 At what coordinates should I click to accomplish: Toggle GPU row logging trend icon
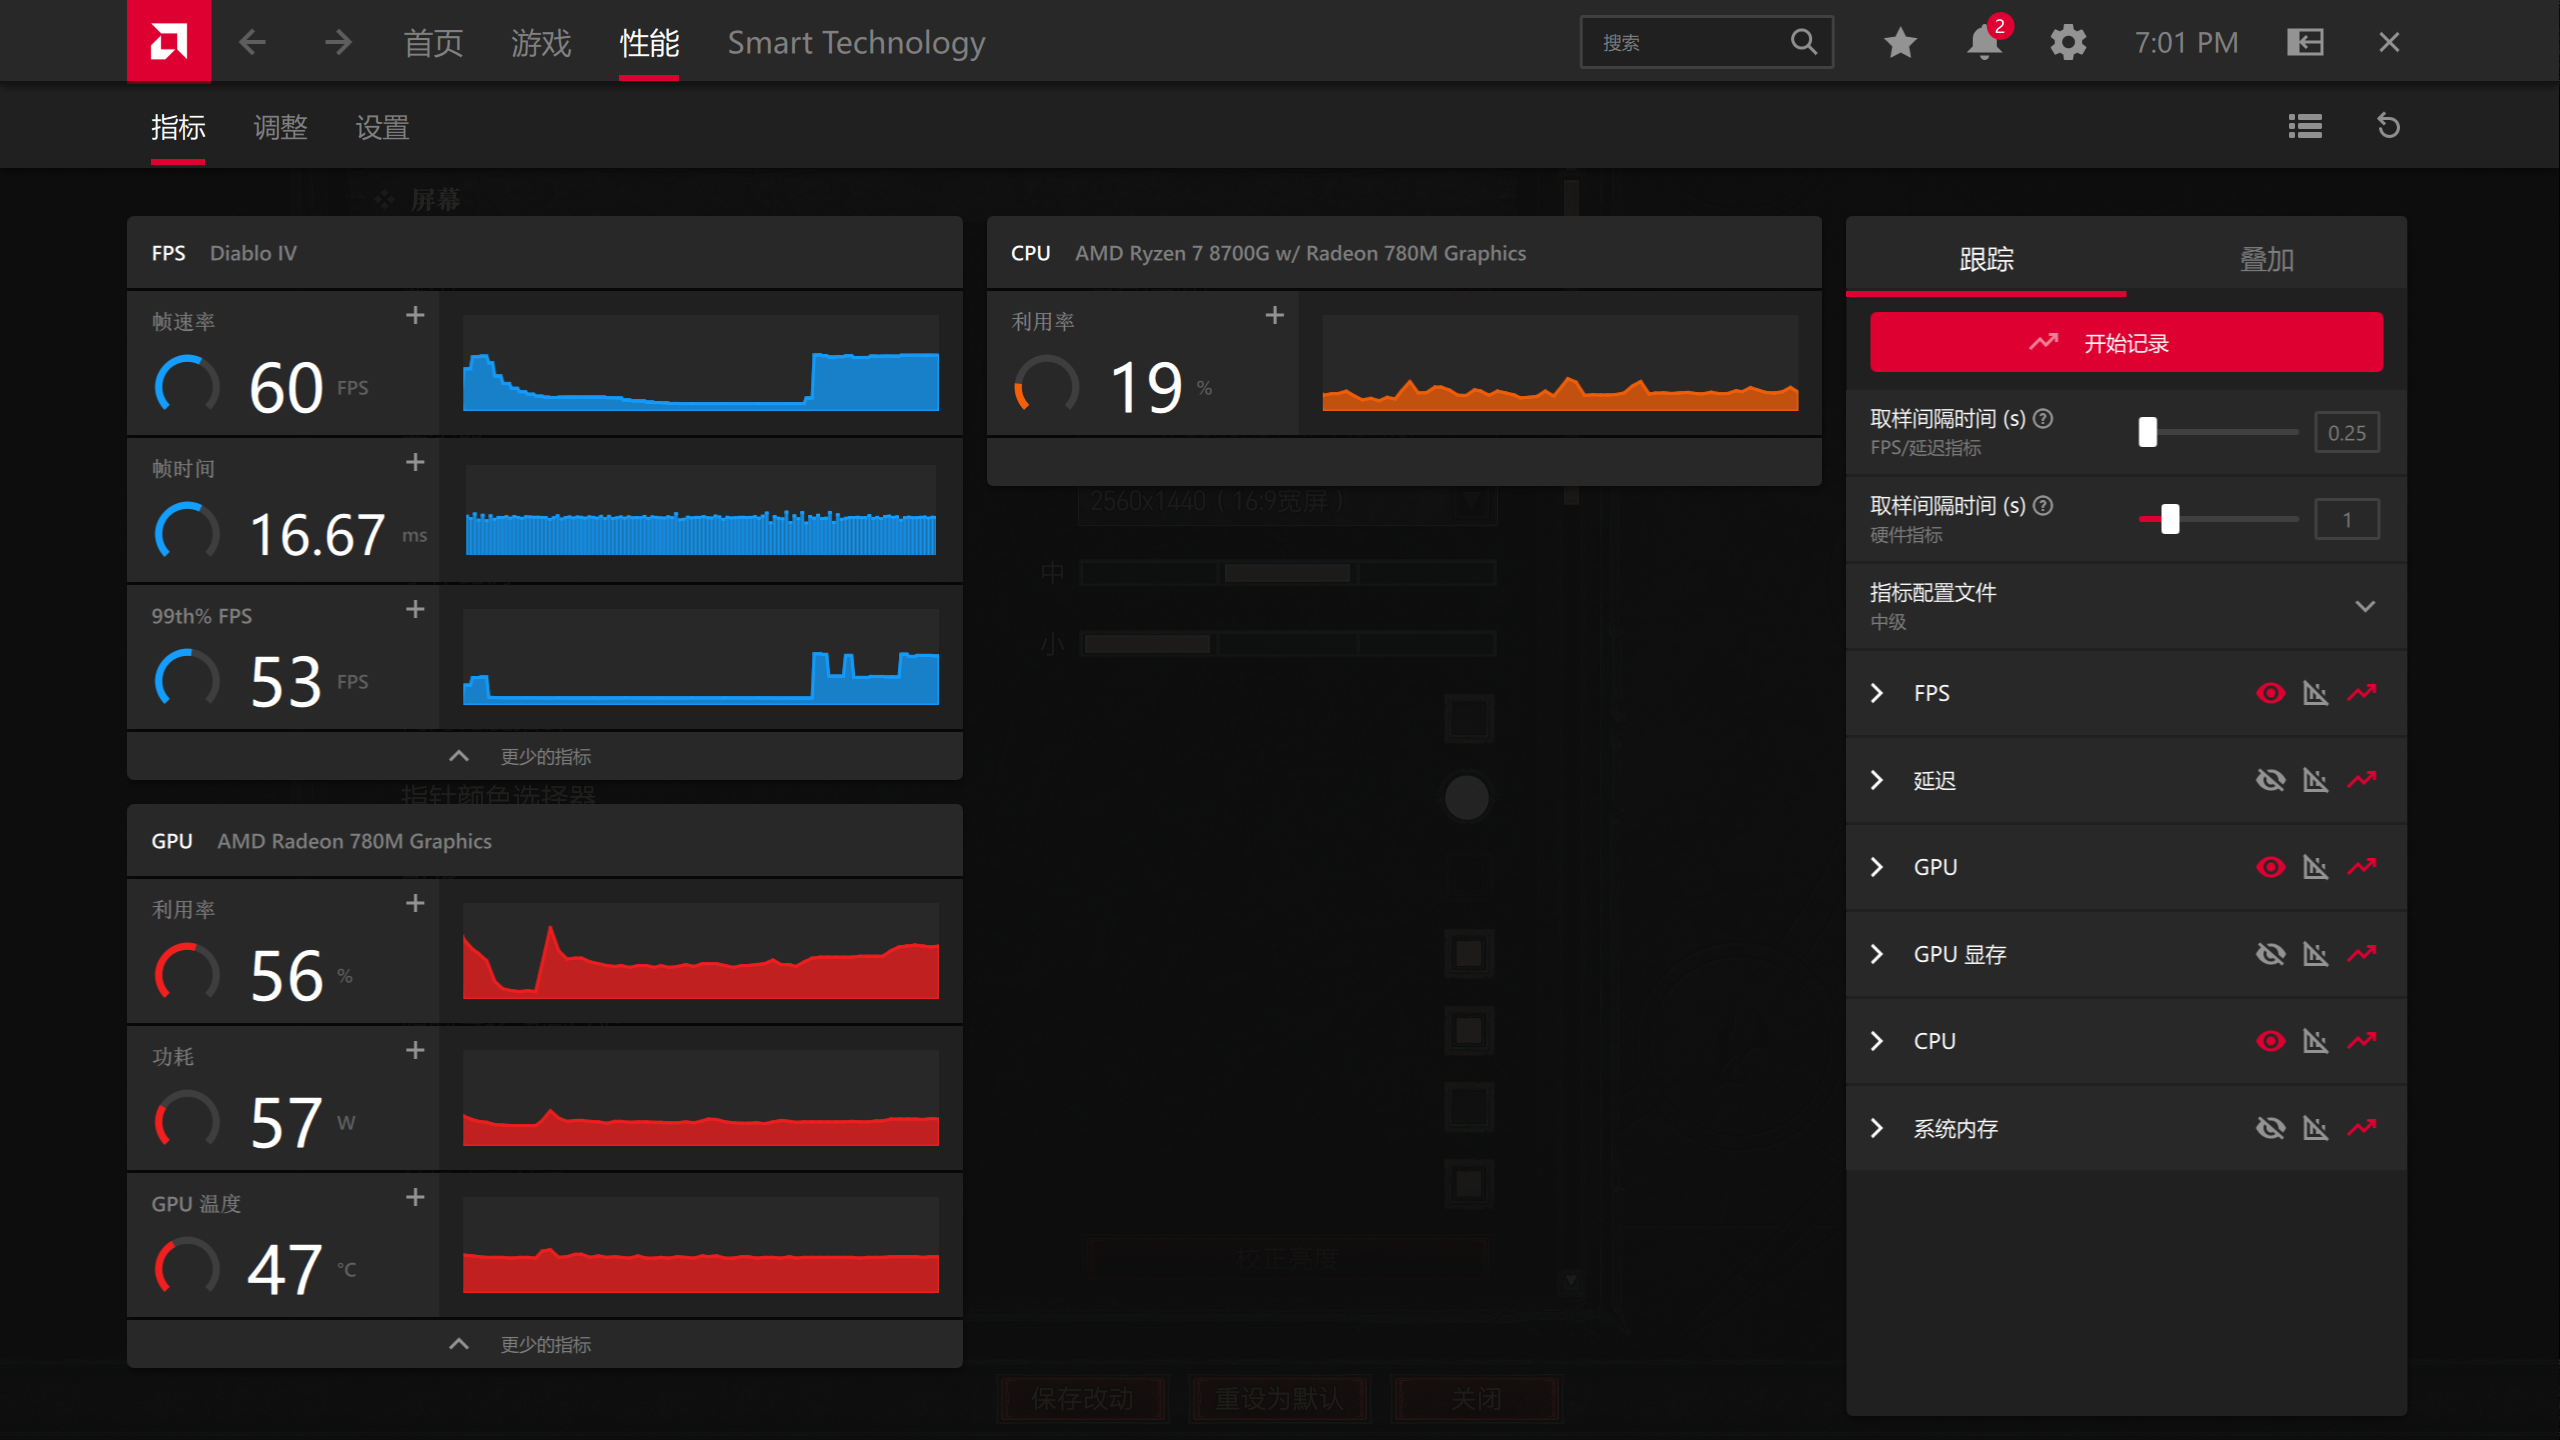point(2362,866)
